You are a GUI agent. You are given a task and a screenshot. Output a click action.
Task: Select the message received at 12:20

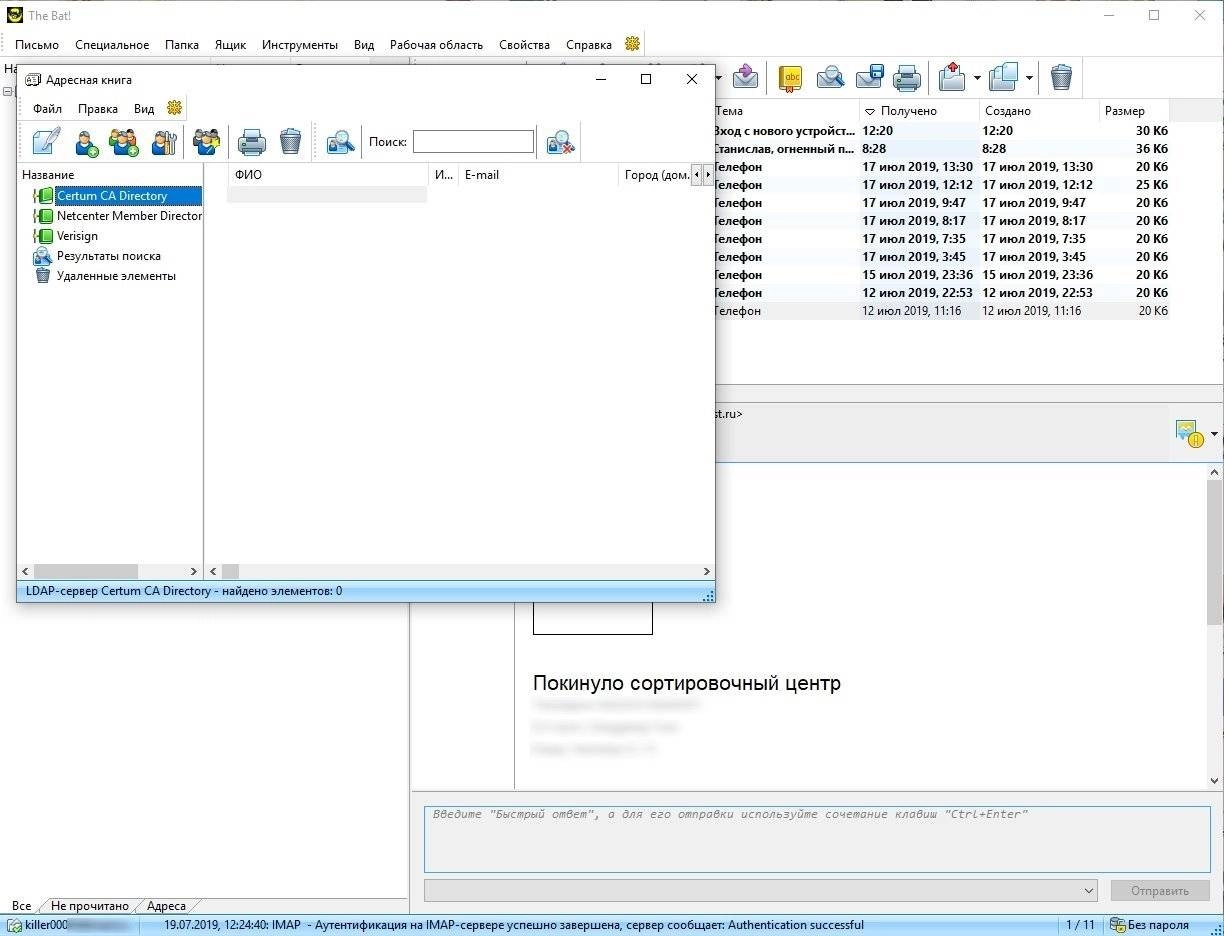click(x=941, y=131)
